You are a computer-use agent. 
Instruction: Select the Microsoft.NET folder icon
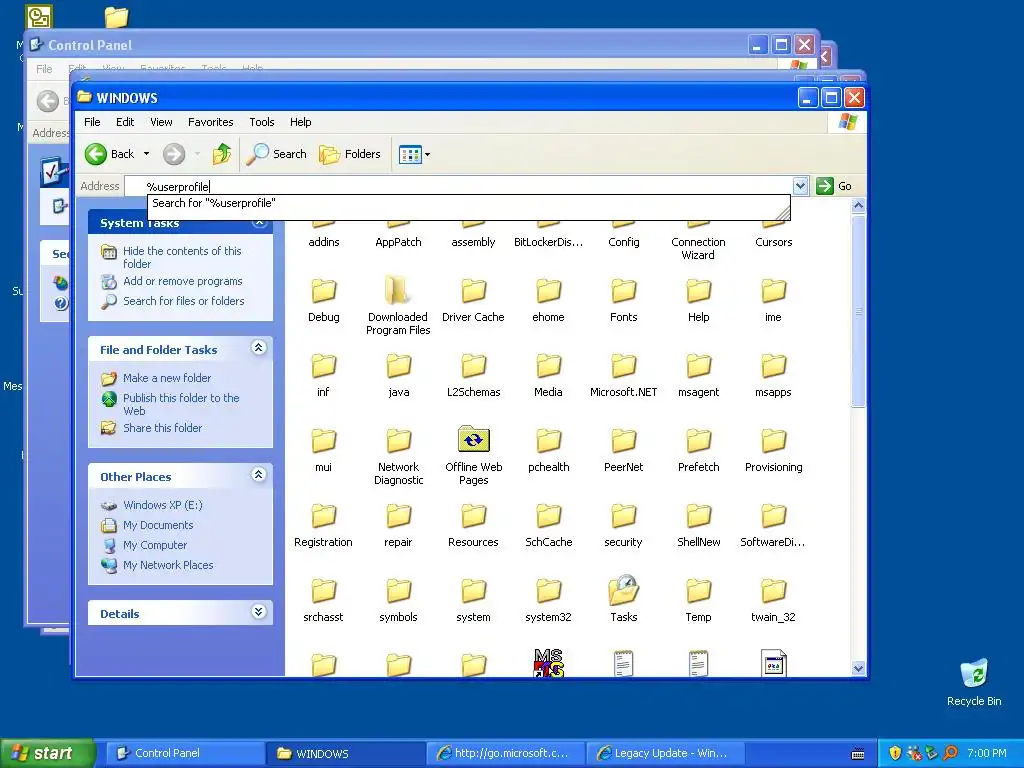tap(624, 366)
